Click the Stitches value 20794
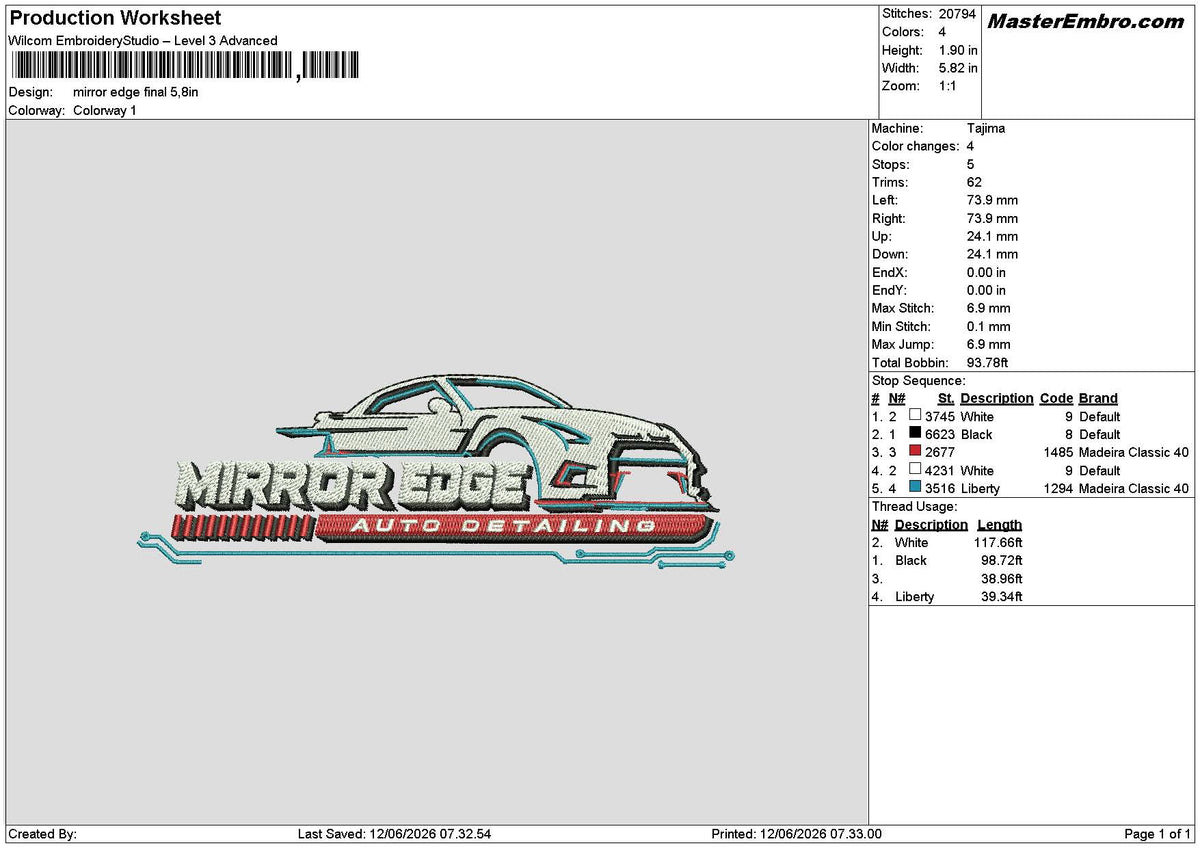The image size is (1200, 848). (958, 14)
